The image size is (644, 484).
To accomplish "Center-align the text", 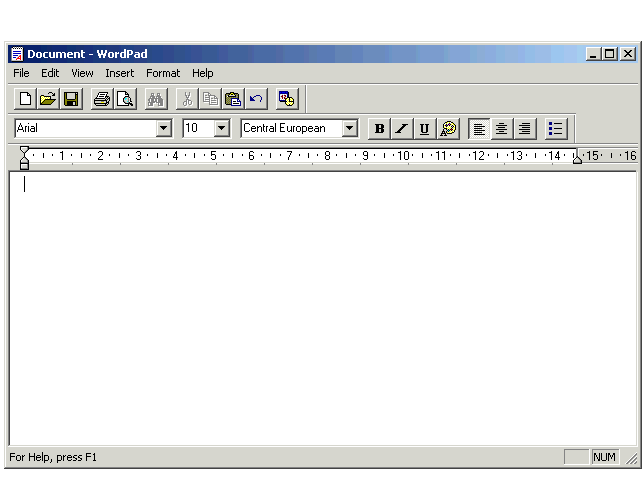I will pyautogui.click(x=502, y=129).
